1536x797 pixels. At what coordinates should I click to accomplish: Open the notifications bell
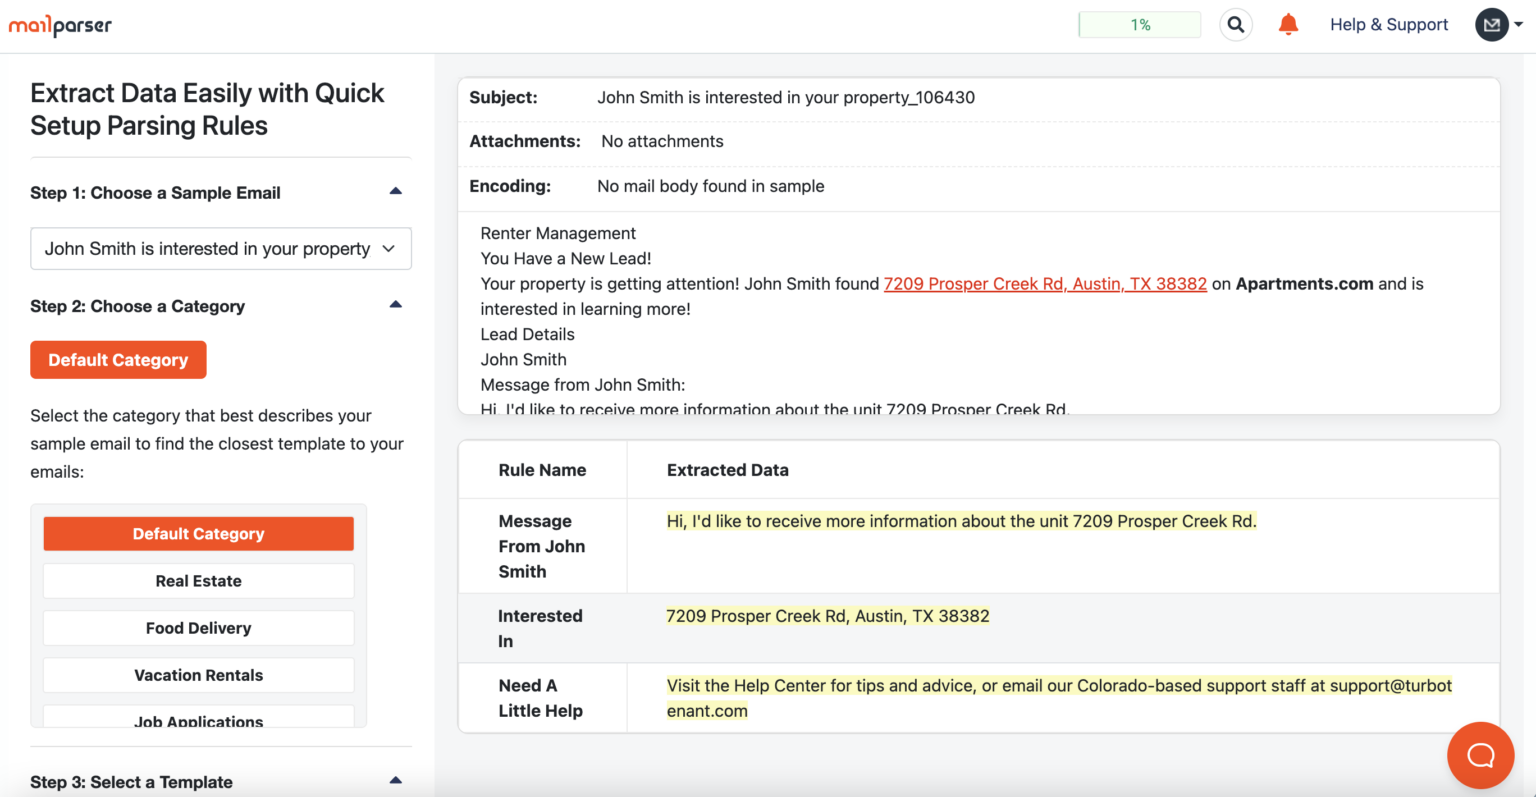[x=1288, y=25]
